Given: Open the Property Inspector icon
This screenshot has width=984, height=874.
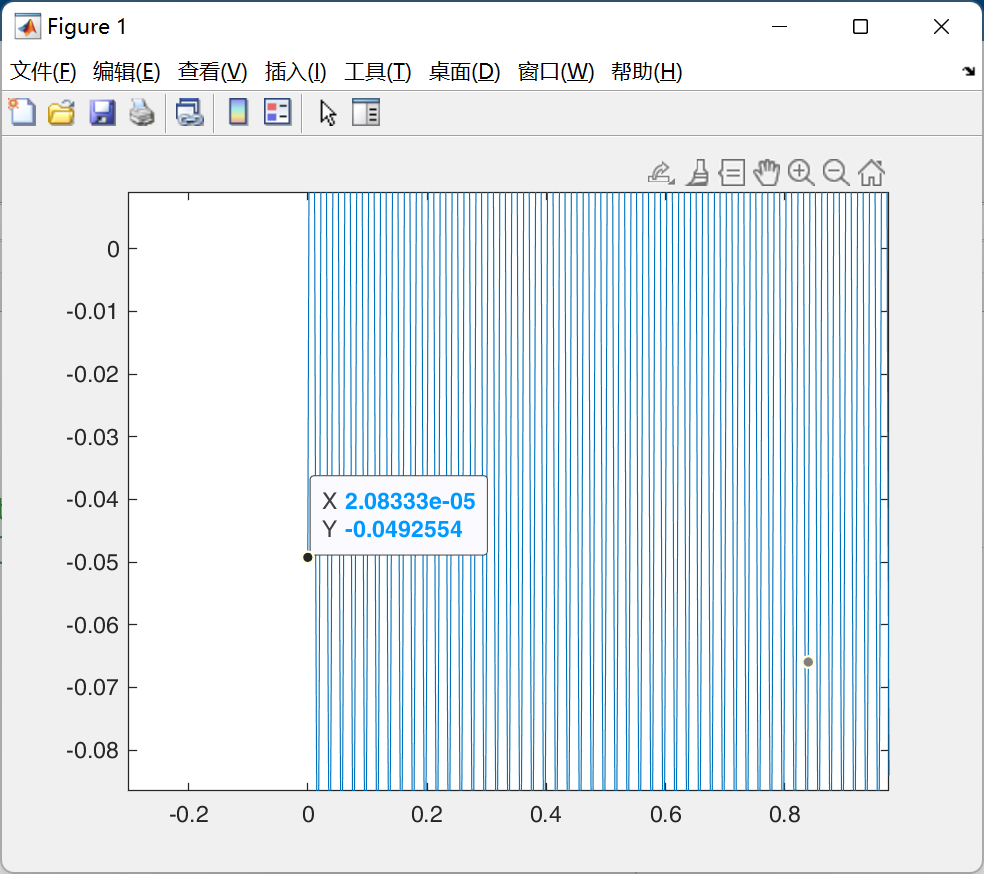Looking at the screenshot, I should pyautogui.click(x=366, y=112).
